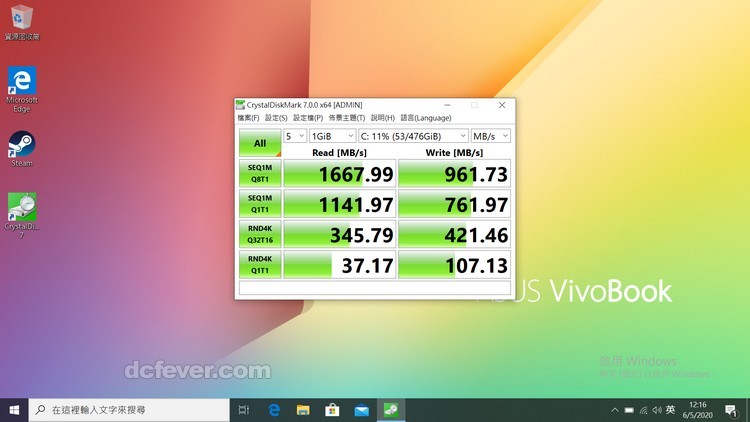Open the Recycle Bin desktop icon
Viewport: 750px width, 422px height.
pyautogui.click(x=22, y=22)
